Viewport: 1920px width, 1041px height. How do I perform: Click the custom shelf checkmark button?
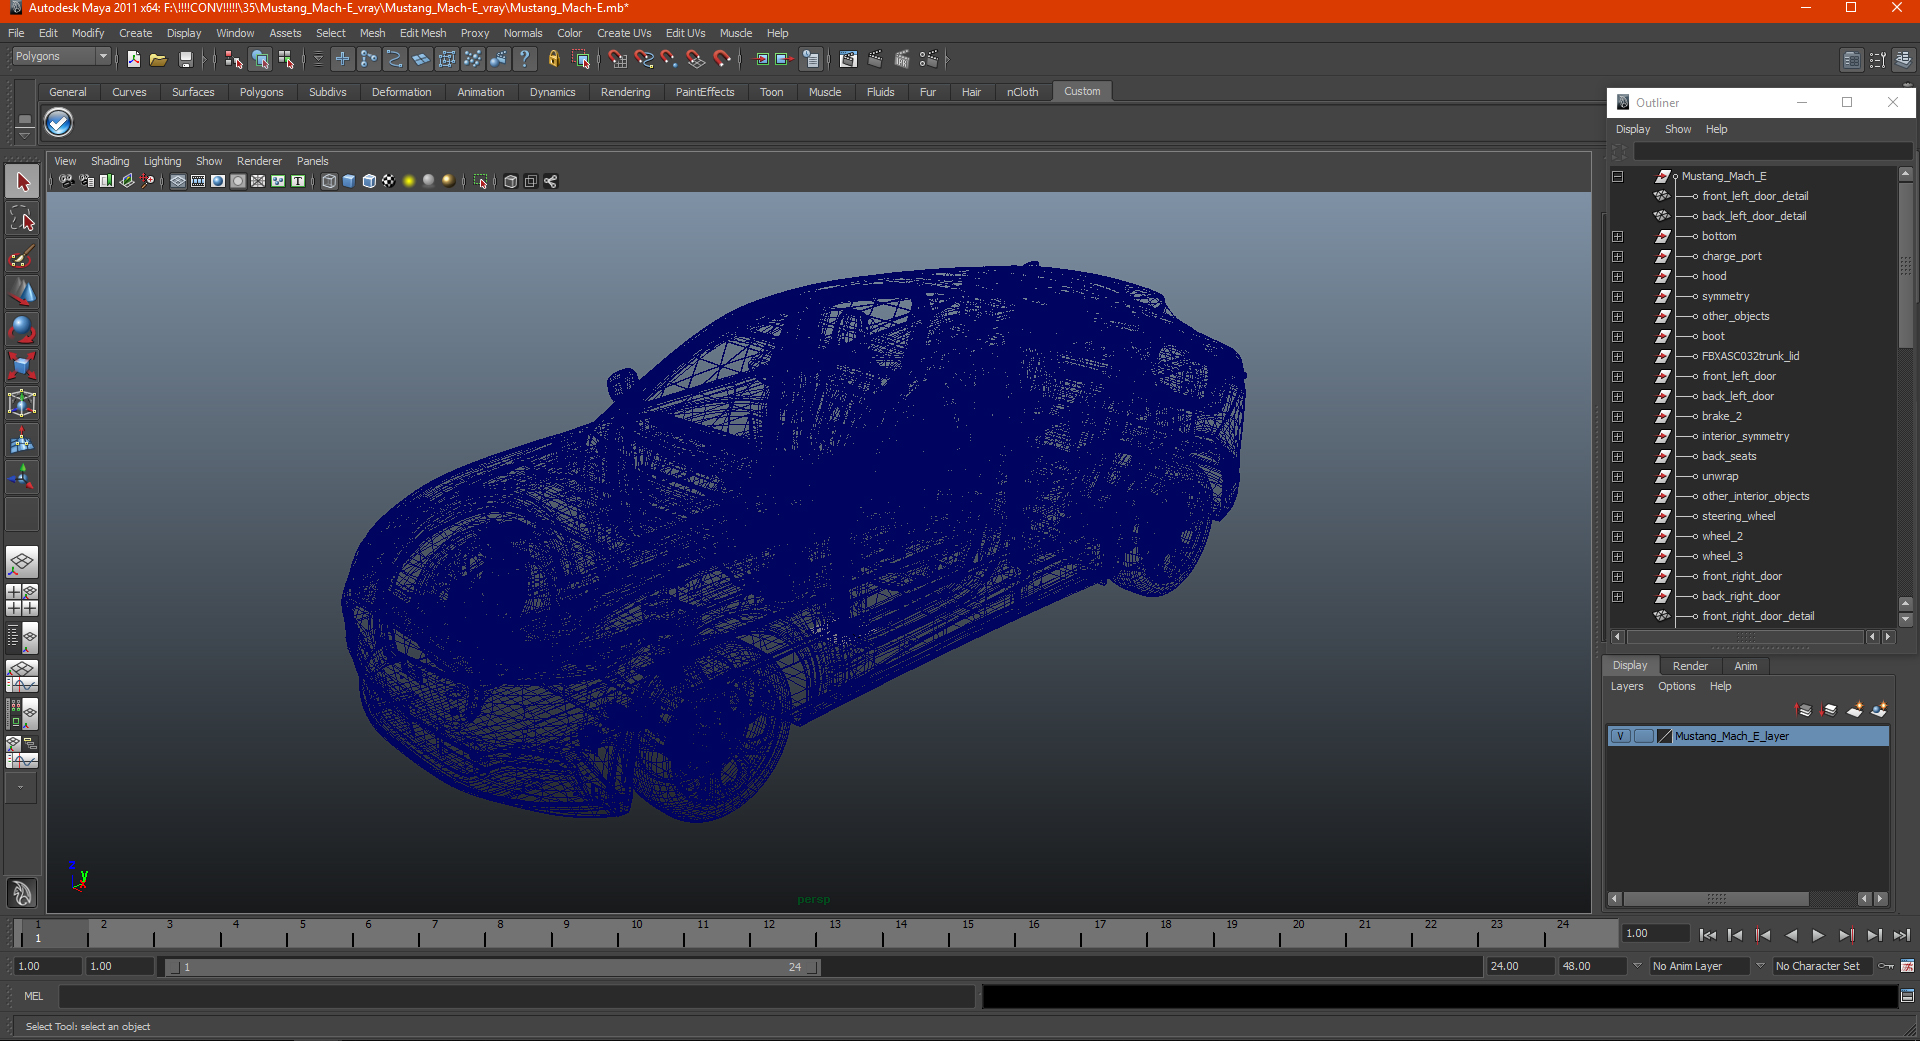59,123
